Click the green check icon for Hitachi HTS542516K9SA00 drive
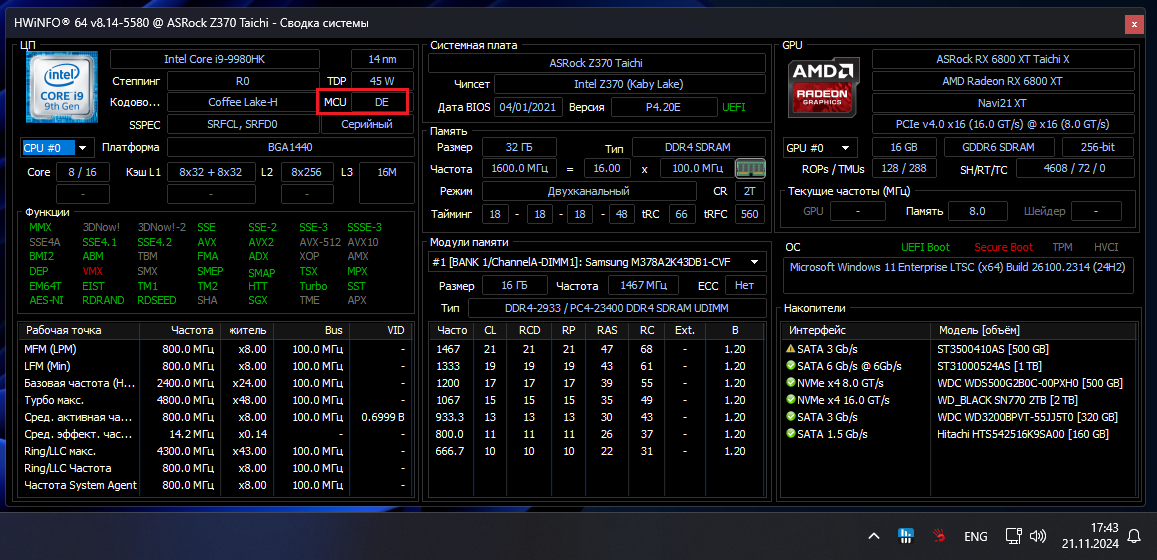1157x560 pixels. coord(790,434)
